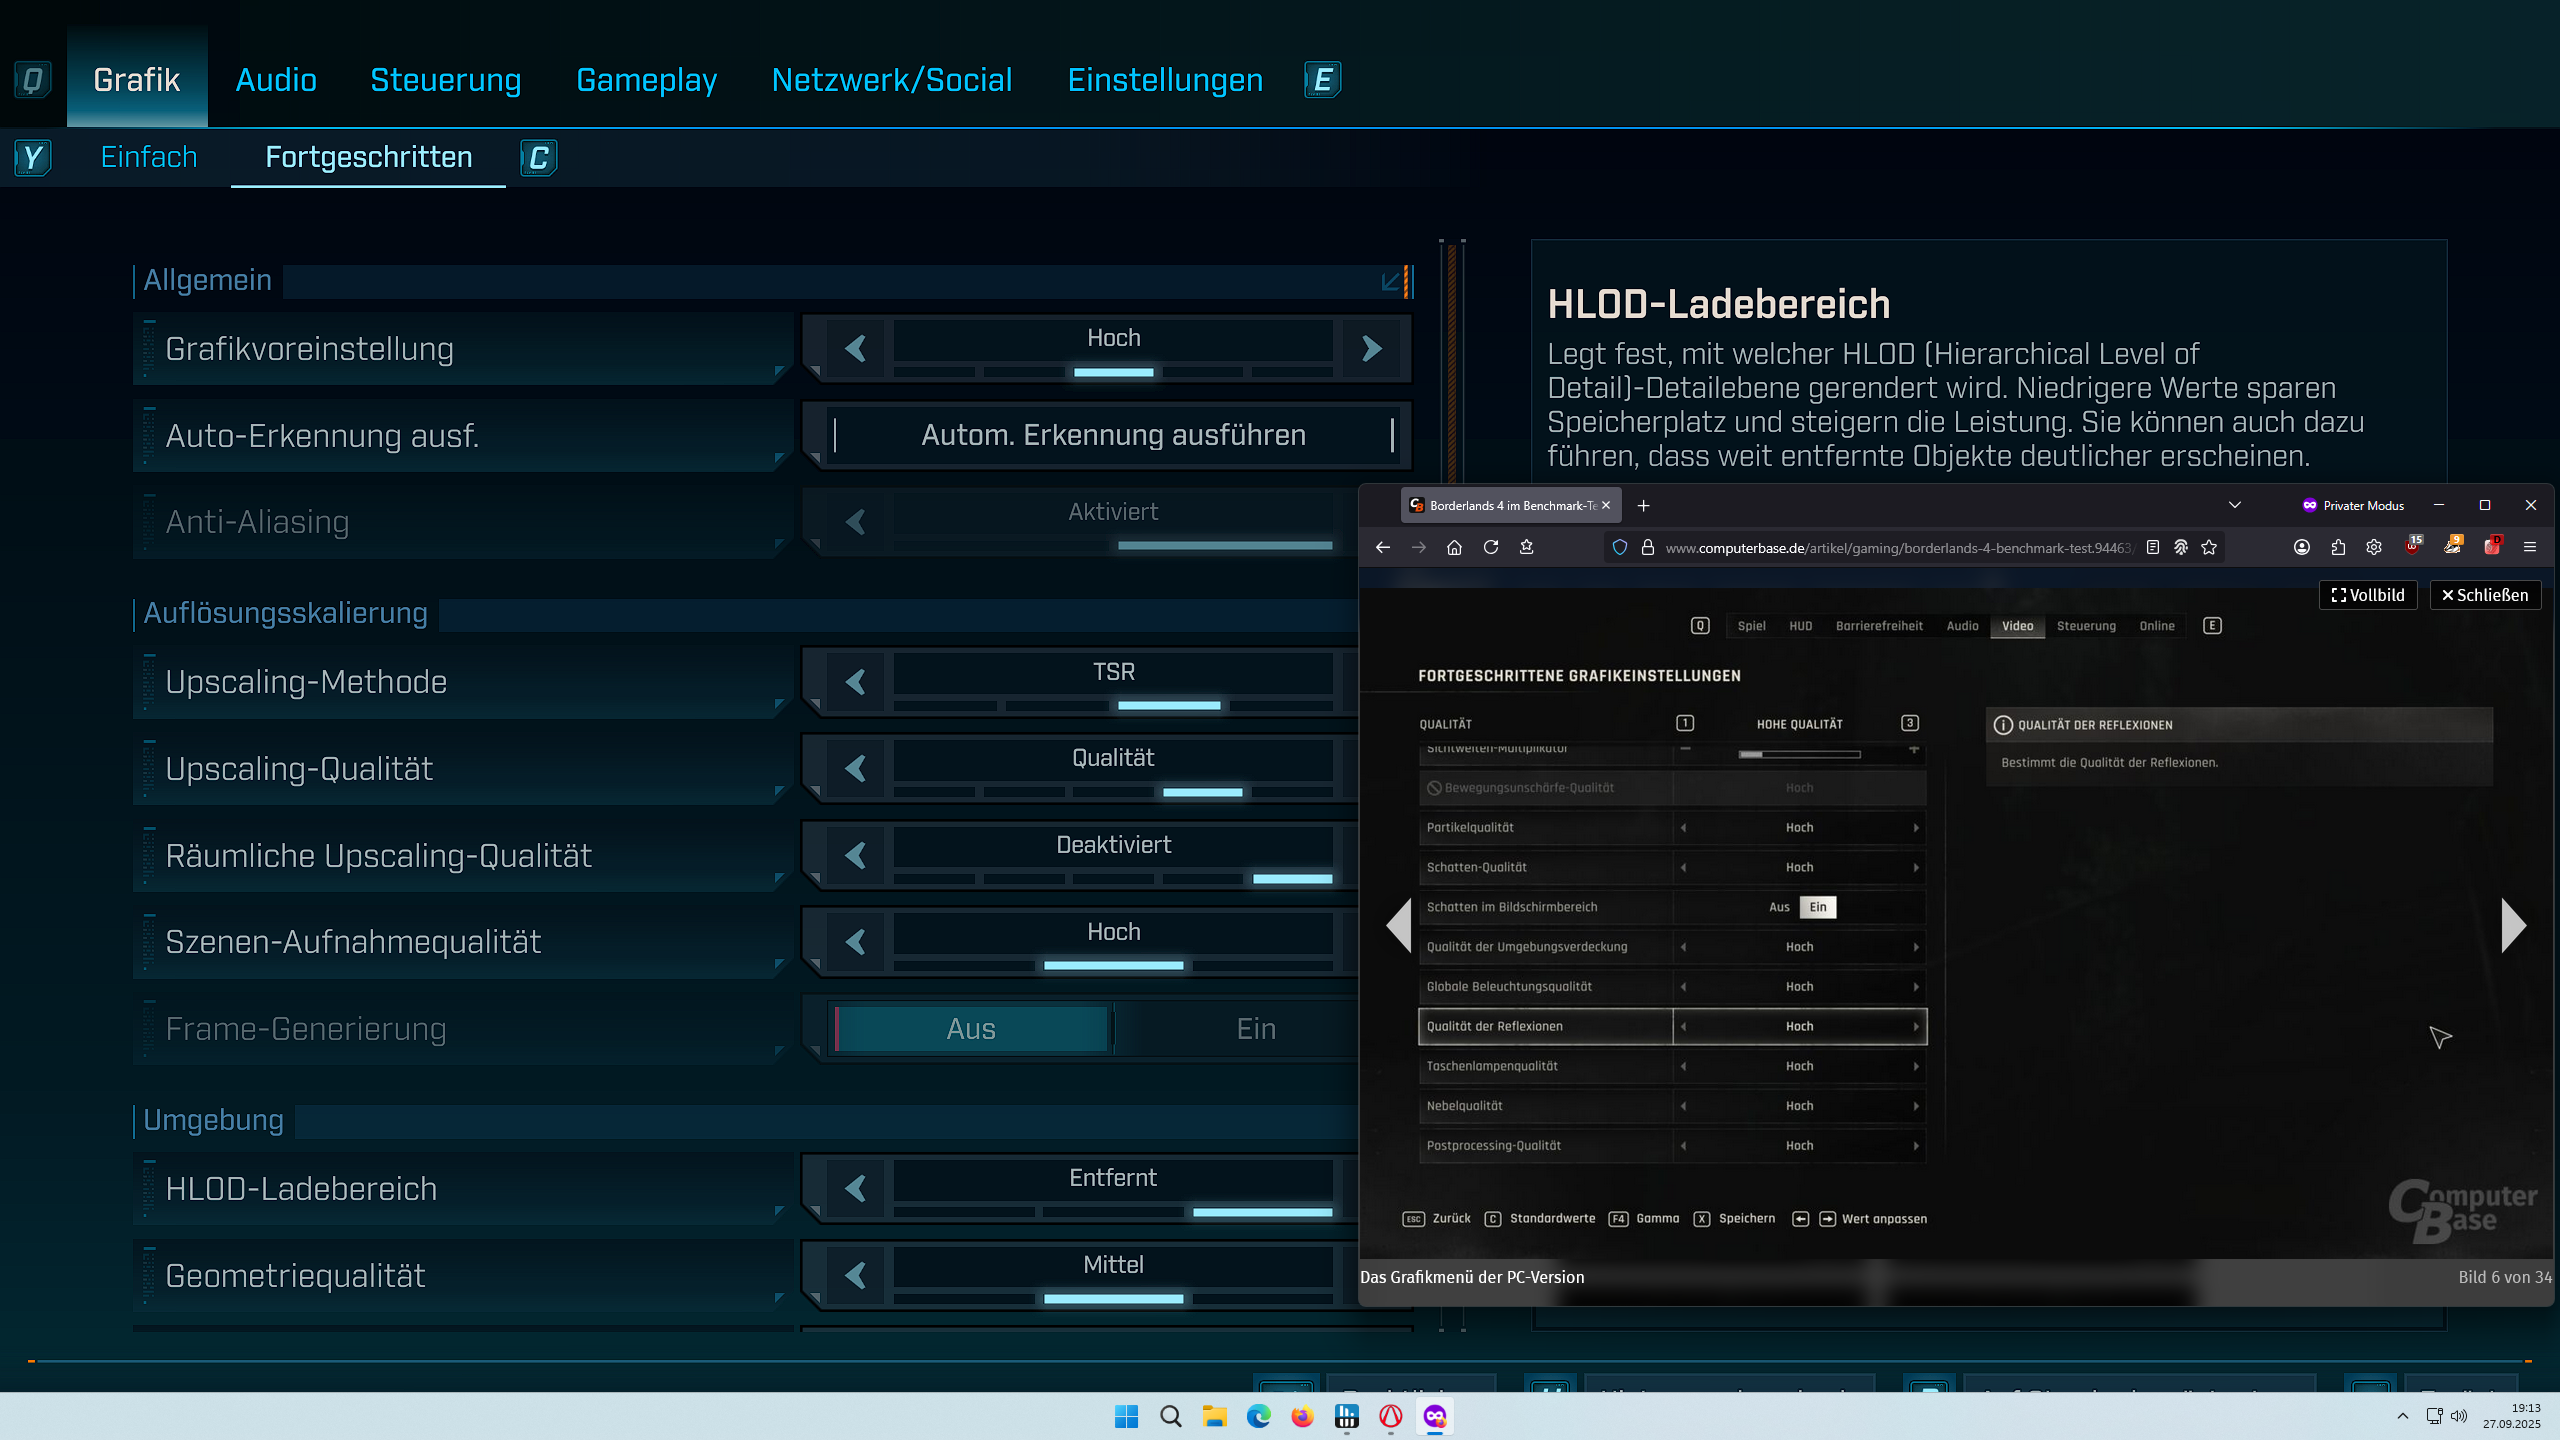
Task: Click the bookmark star in the address bar
Action: 2207,547
